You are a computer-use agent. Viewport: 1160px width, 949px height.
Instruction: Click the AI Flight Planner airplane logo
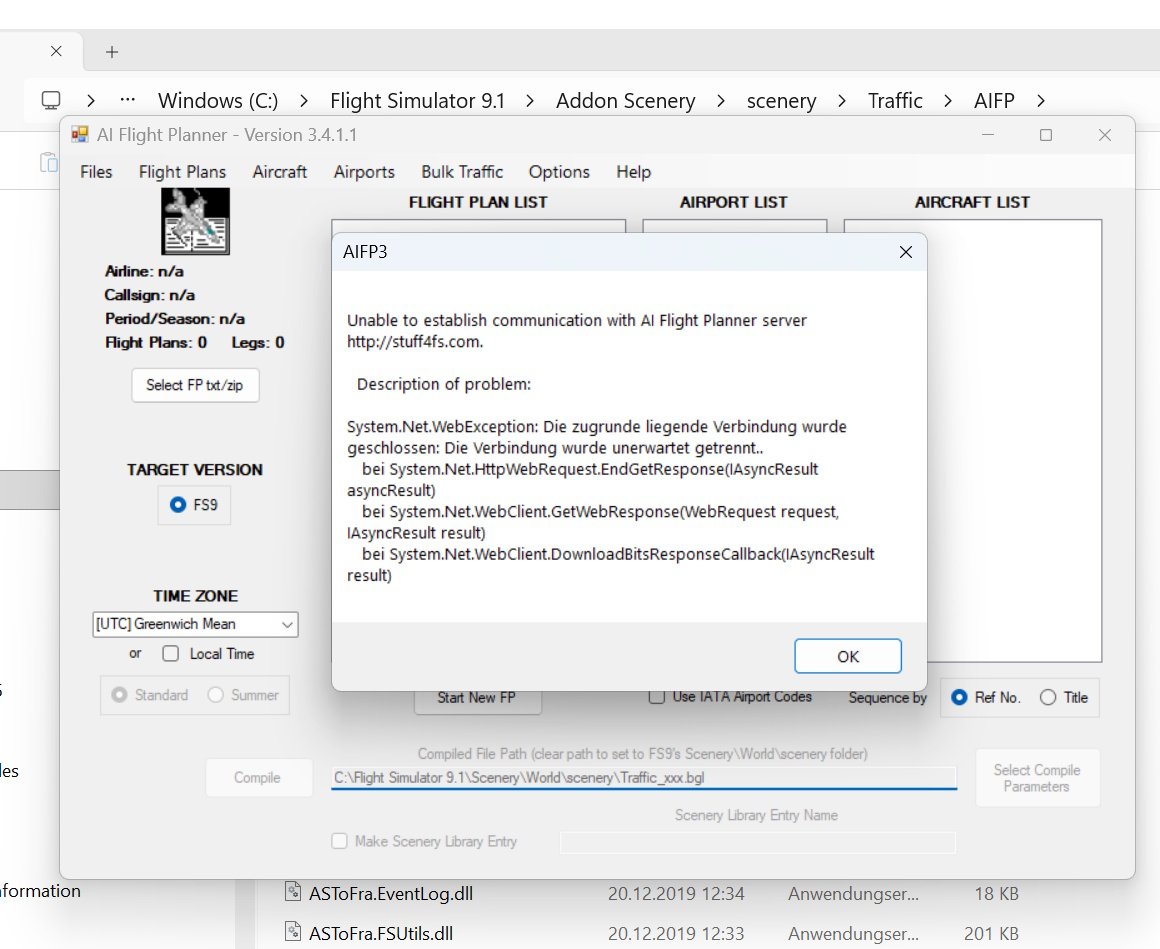(x=195, y=221)
